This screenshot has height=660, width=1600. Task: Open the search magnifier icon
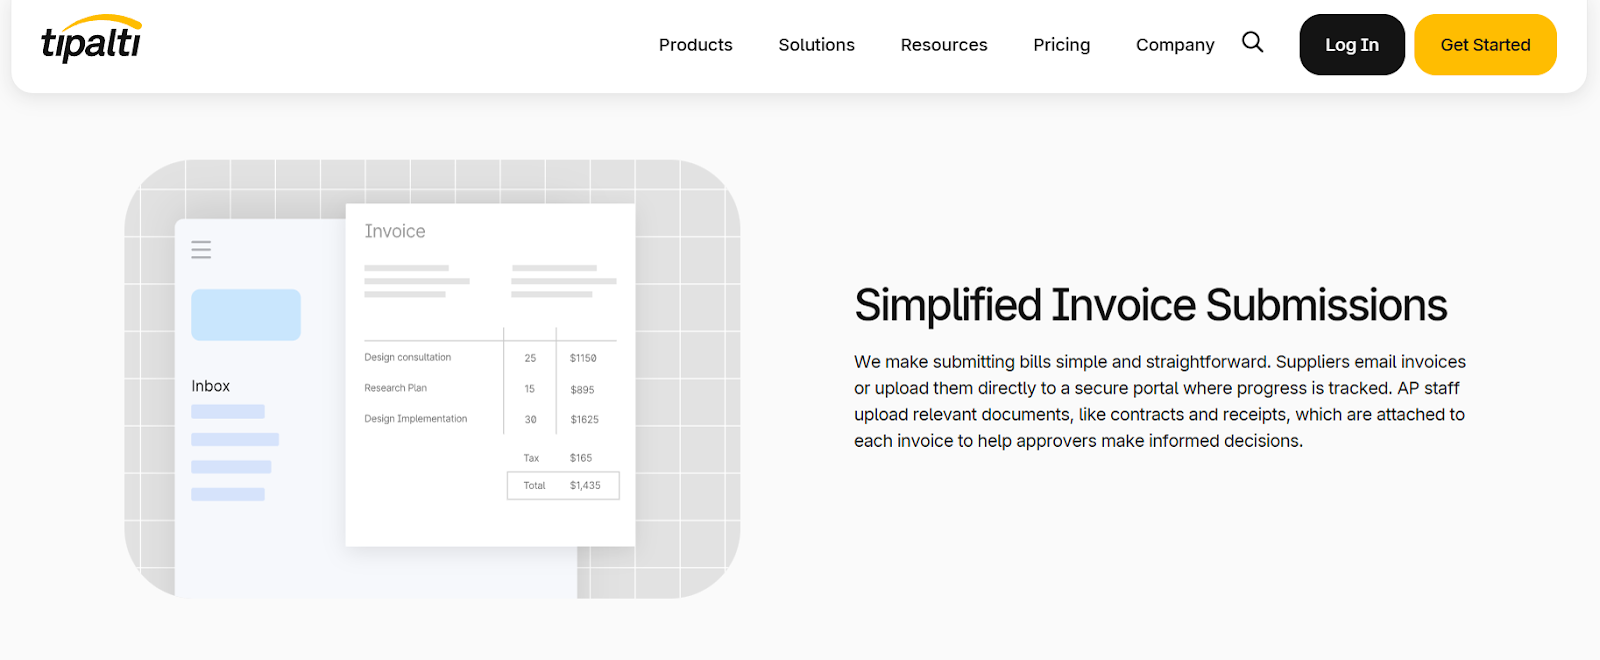point(1252,42)
